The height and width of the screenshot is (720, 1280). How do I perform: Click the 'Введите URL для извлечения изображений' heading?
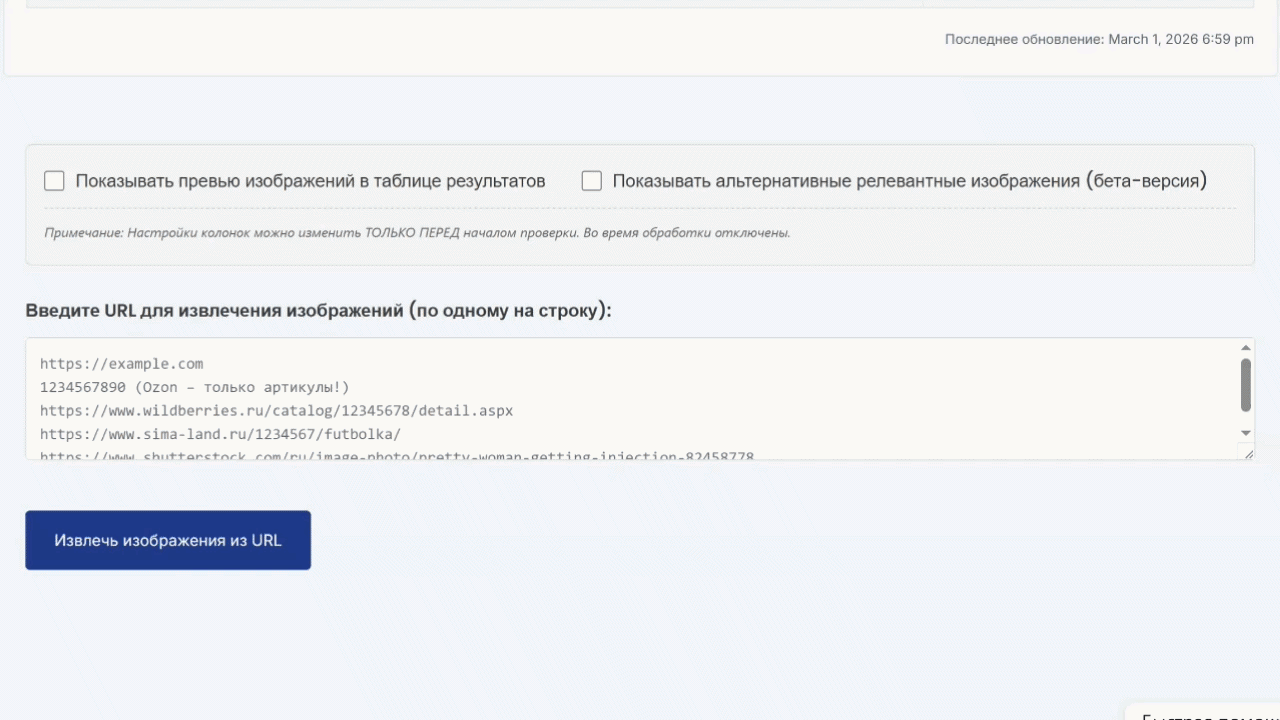pos(318,310)
